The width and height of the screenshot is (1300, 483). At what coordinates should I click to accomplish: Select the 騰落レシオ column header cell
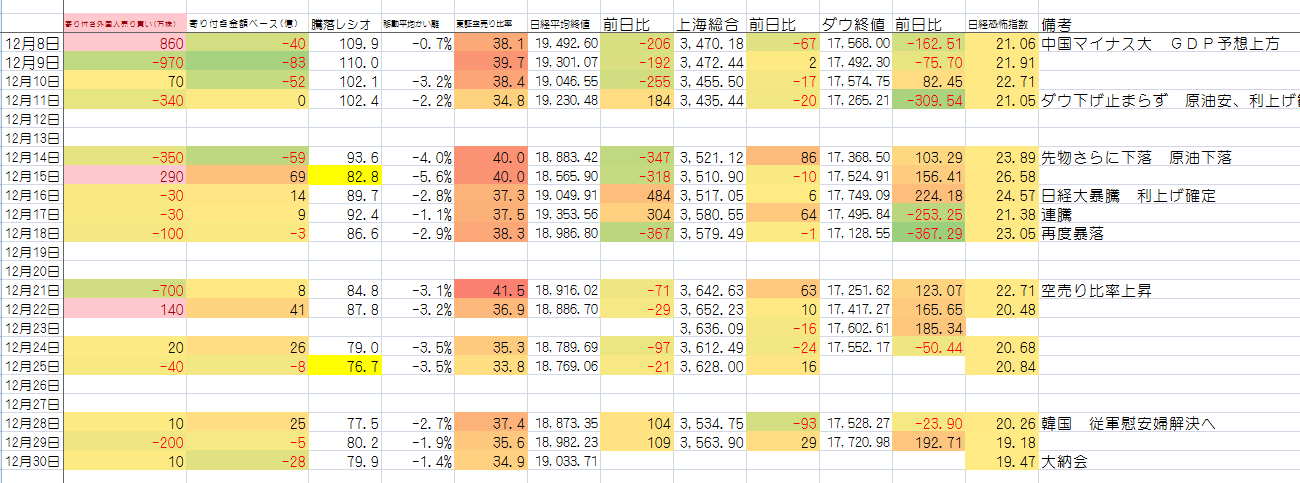pos(343,23)
